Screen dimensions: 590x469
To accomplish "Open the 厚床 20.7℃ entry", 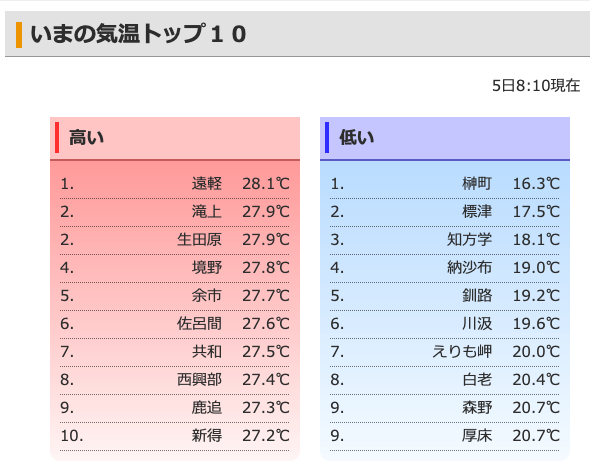I will [445, 436].
